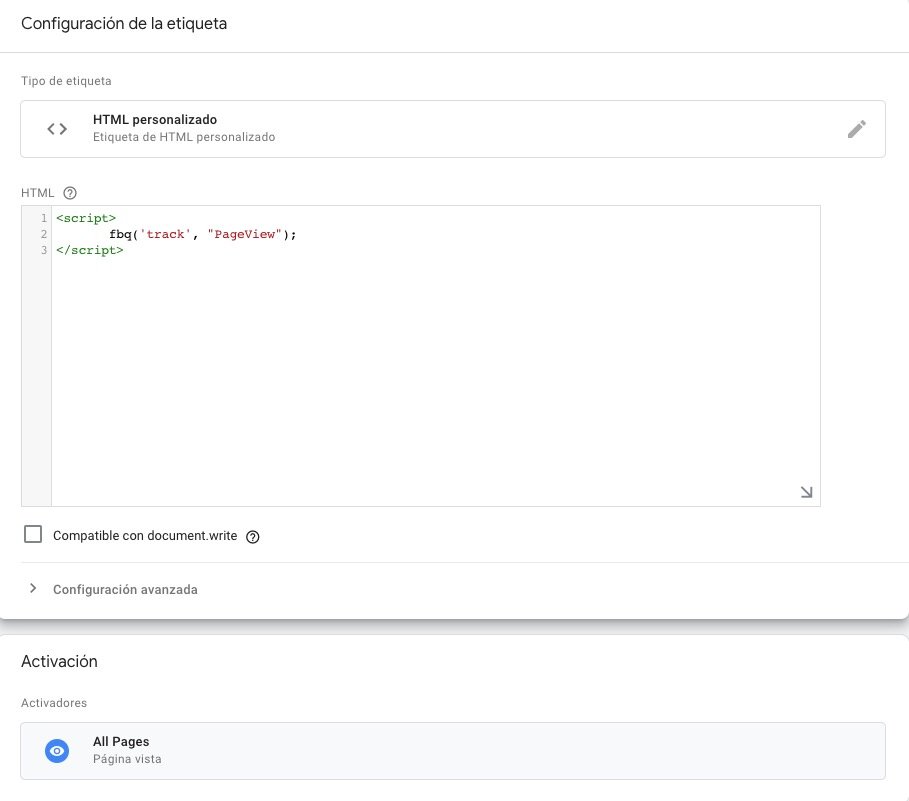Click the eye icon of All Pages trigger
The height and width of the screenshot is (801, 909).
(x=57, y=751)
